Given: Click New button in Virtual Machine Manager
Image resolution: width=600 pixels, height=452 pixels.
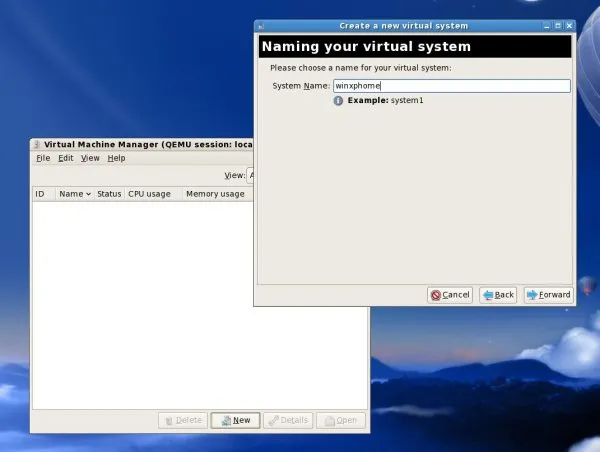Looking at the screenshot, I should [235, 420].
